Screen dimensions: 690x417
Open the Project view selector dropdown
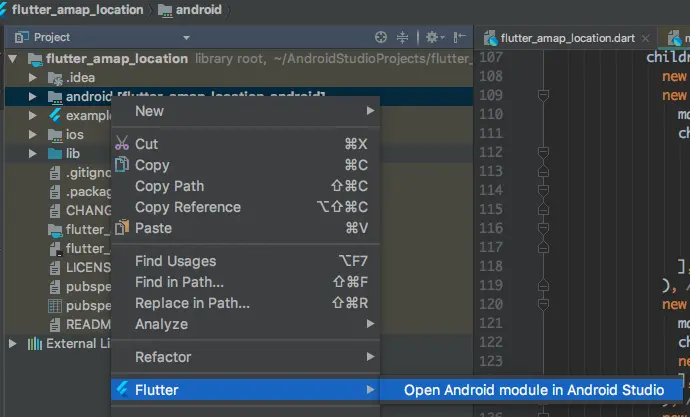tap(187, 38)
